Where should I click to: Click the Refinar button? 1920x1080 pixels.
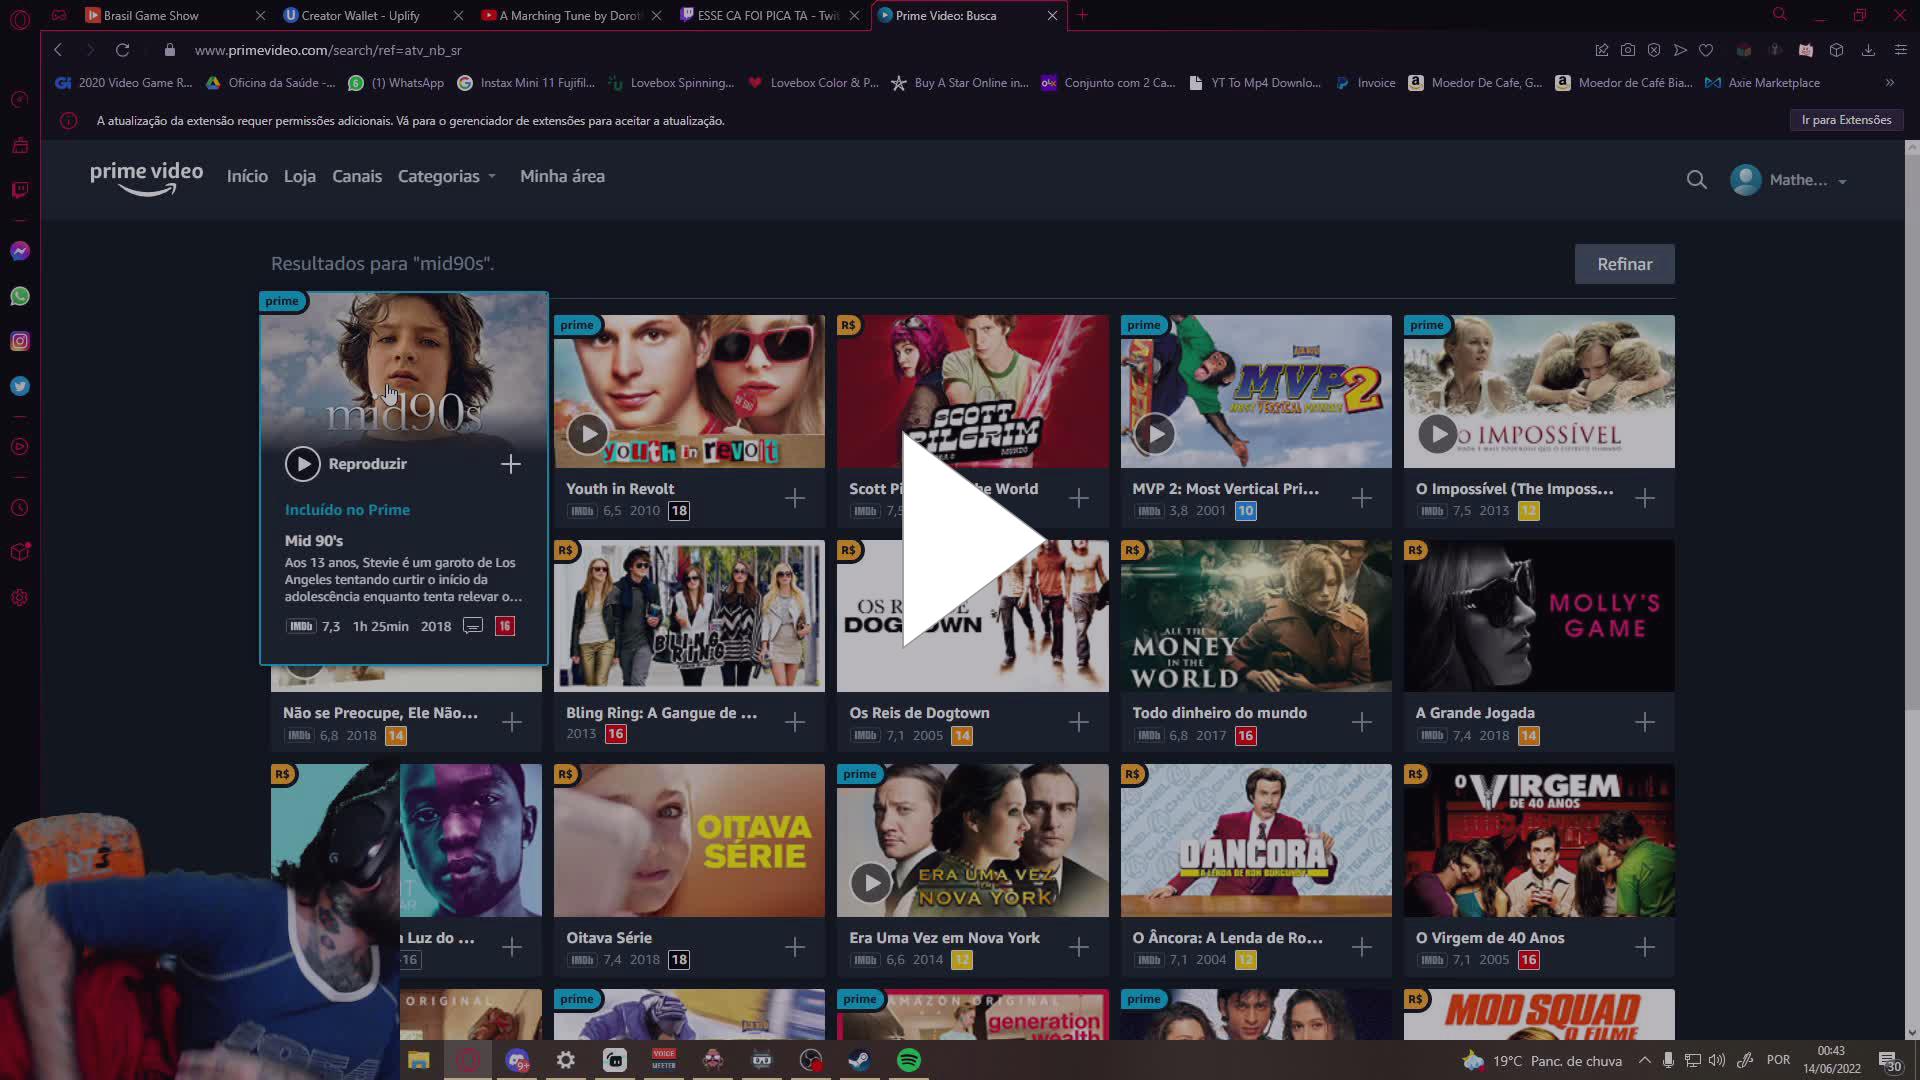[1624, 264]
